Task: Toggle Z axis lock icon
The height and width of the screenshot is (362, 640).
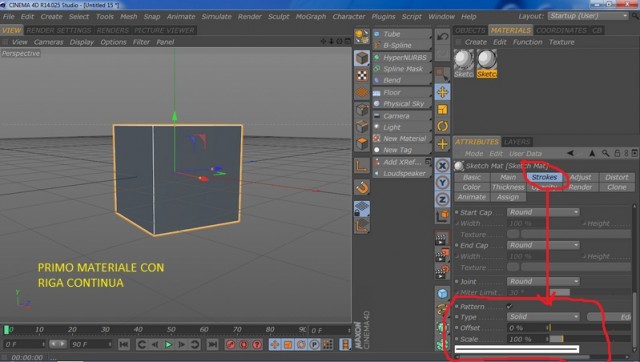Action: 442,200
